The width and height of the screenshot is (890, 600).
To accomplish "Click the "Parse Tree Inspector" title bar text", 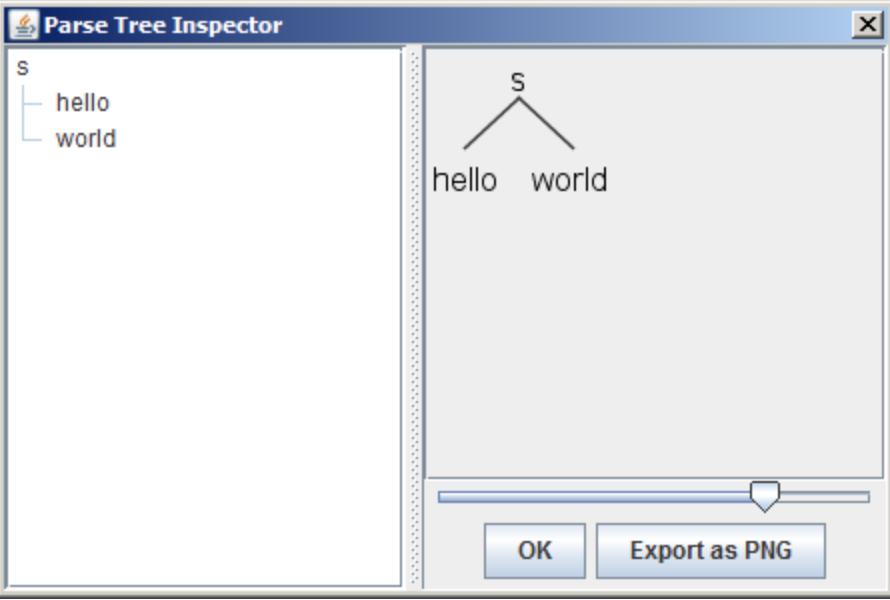I will [163, 25].
